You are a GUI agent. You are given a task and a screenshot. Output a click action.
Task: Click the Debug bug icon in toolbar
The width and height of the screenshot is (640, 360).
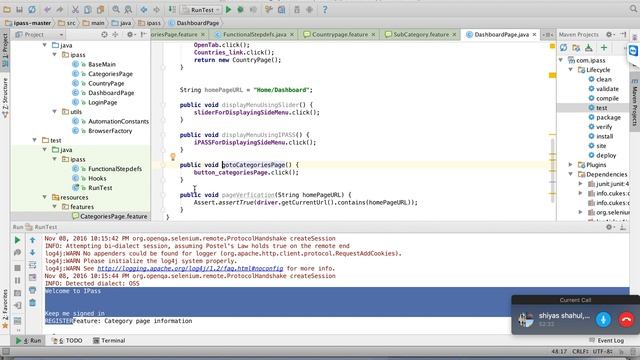240,9
